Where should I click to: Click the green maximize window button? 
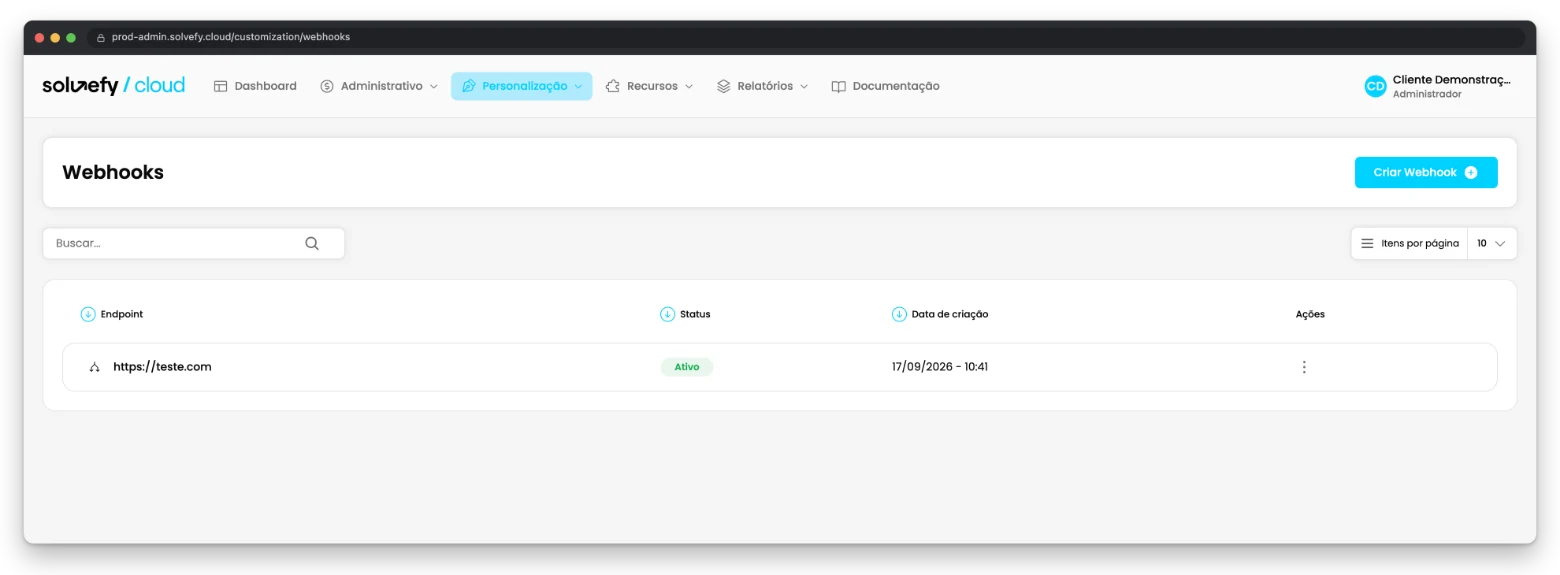tap(71, 37)
